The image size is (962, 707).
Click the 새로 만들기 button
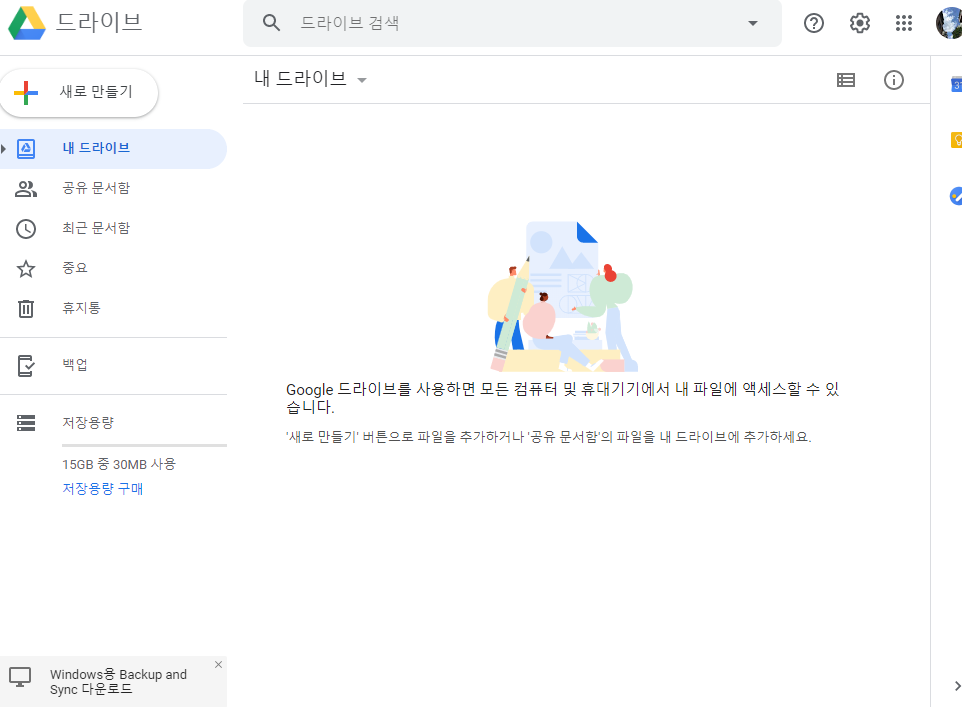point(79,93)
